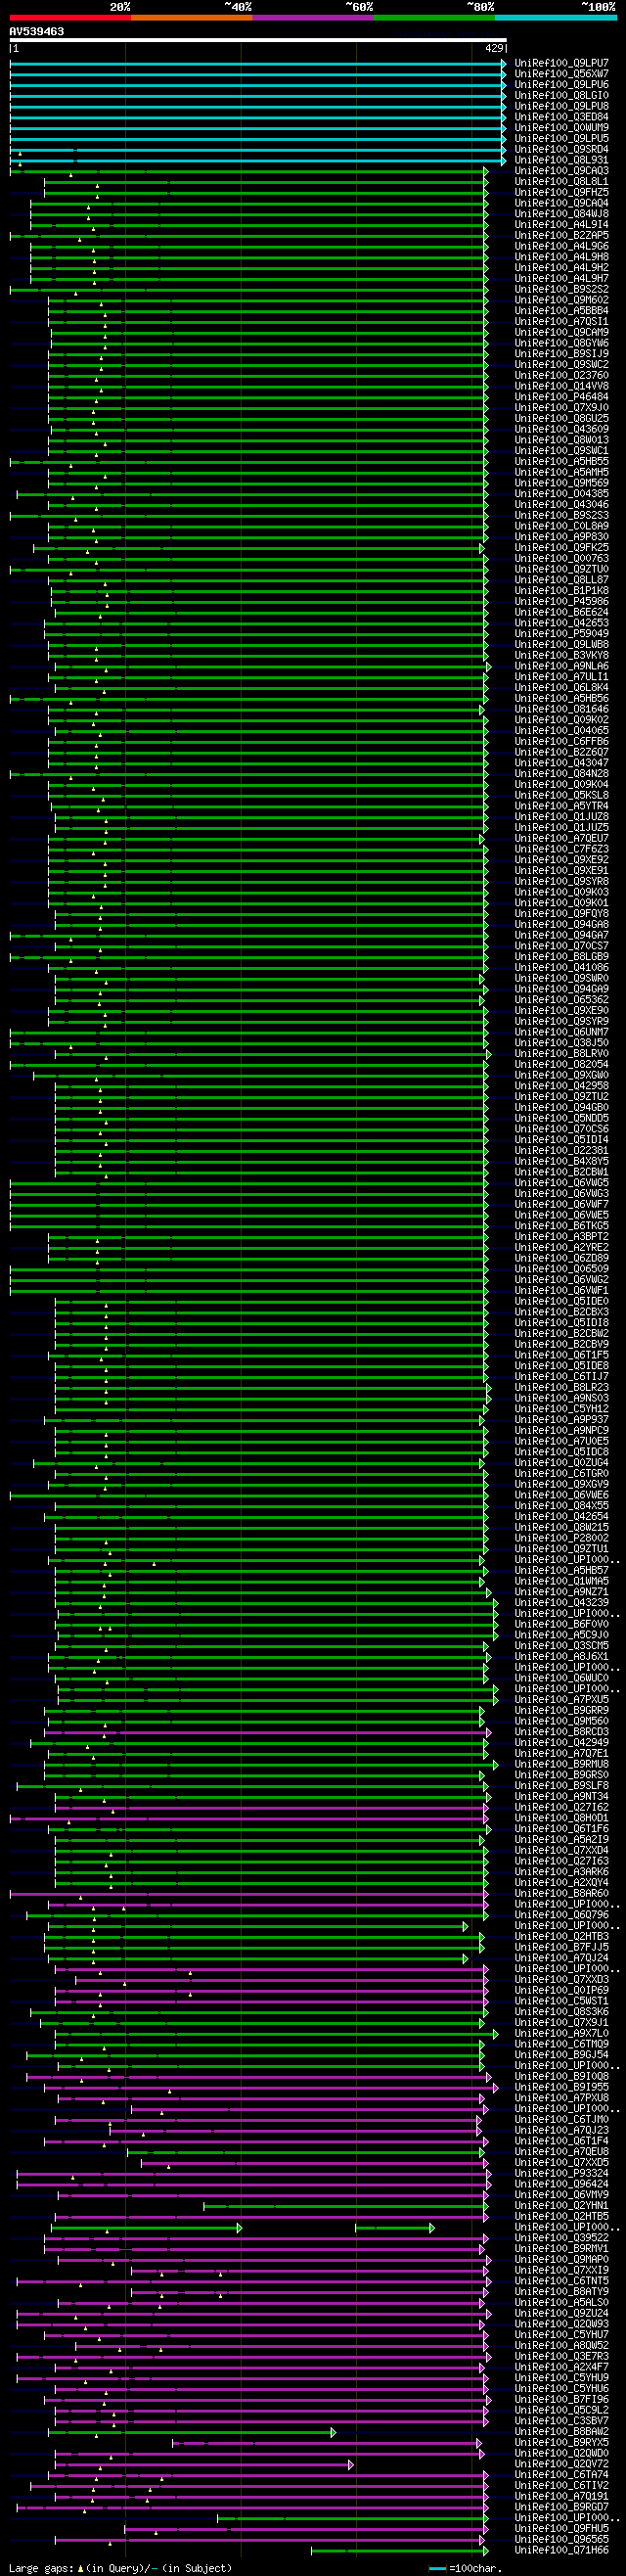Viewport: 626px width, 2576px height.
Task: Open hit UniRef100_Q9M602
Action: click(561, 300)
